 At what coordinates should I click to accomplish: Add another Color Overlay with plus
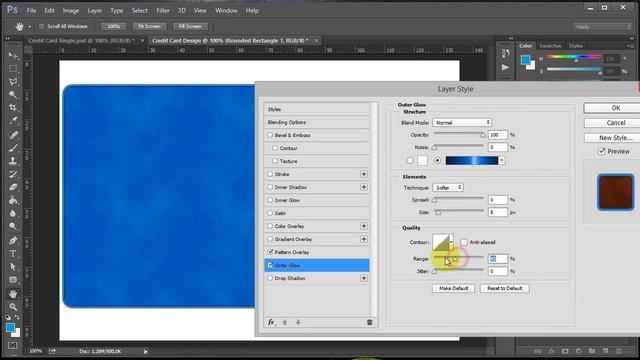[x=363, y=226]
